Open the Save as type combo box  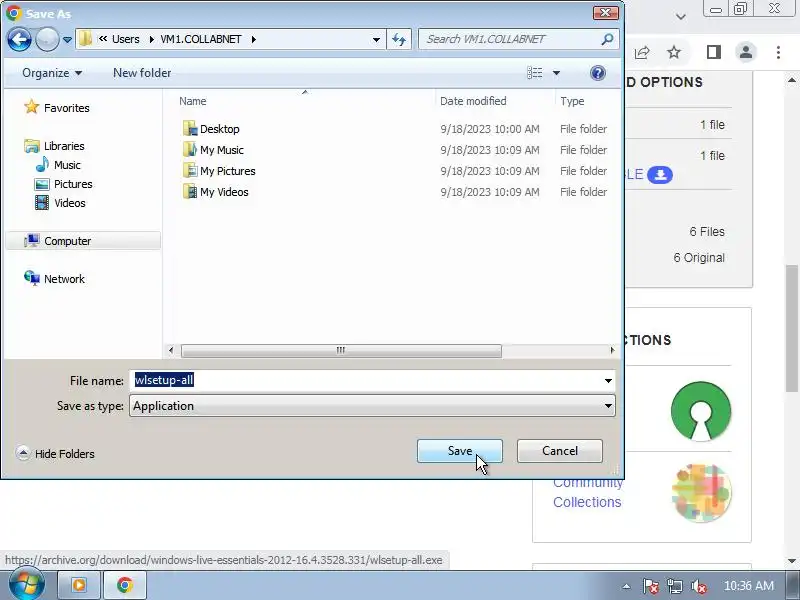[372, 406]
